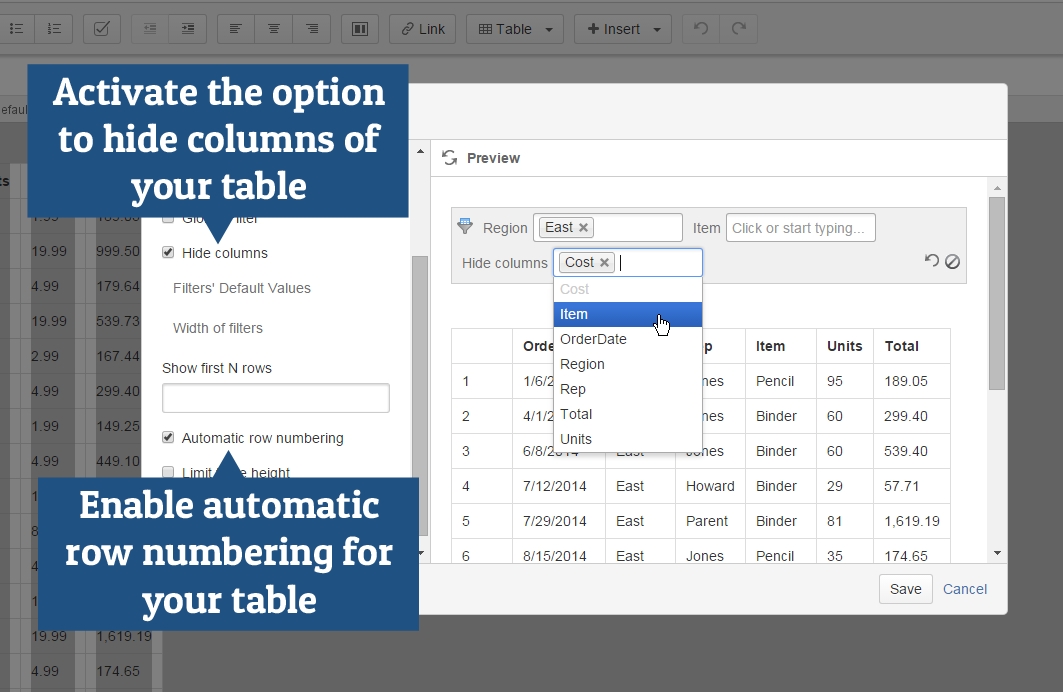Viewport: 1063px width, 692px height.
Task: Align text center
Action: pos(273,29)
